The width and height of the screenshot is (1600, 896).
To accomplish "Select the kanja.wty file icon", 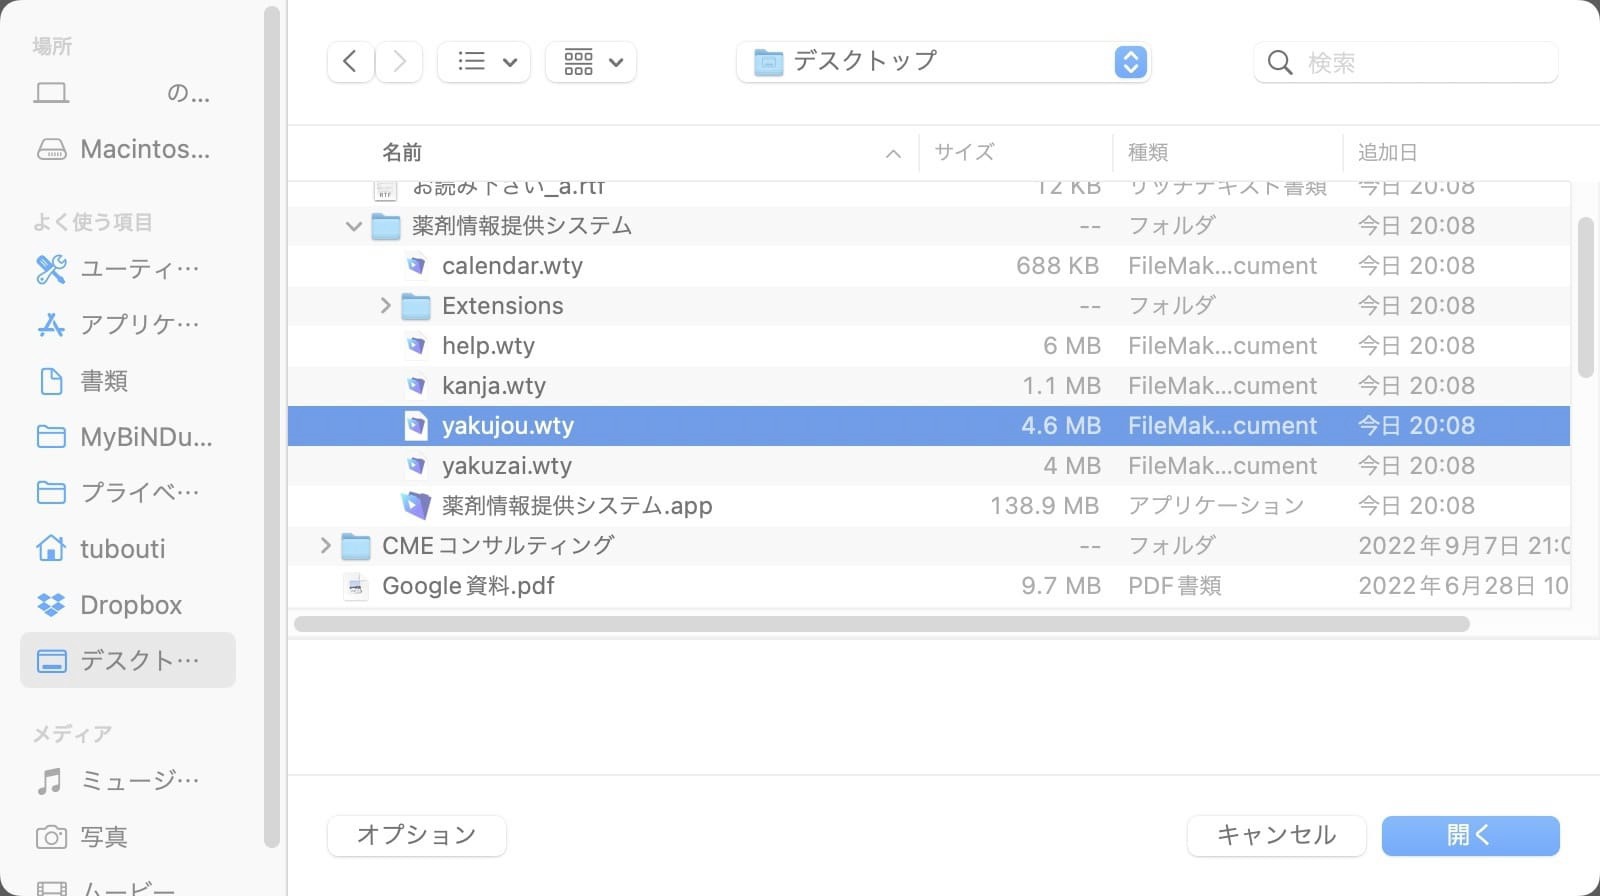I will pos(416,386).
